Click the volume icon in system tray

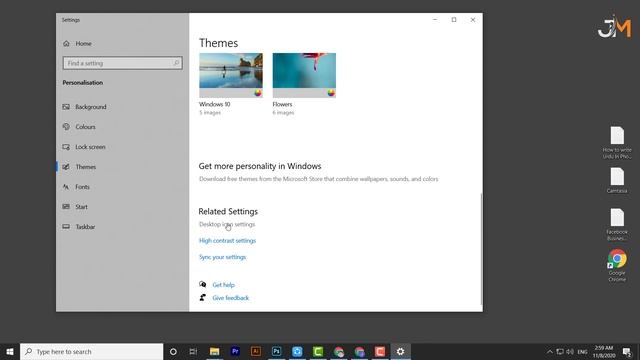point(570,352)
